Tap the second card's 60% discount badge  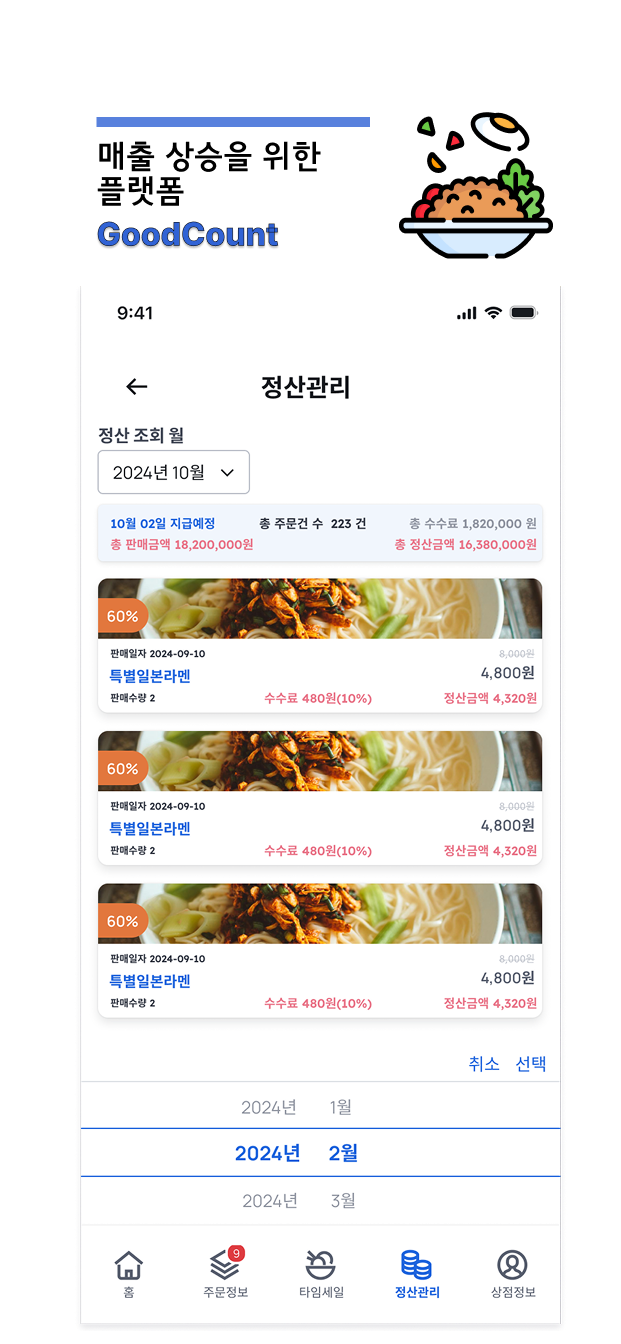(x=122, y=769)
